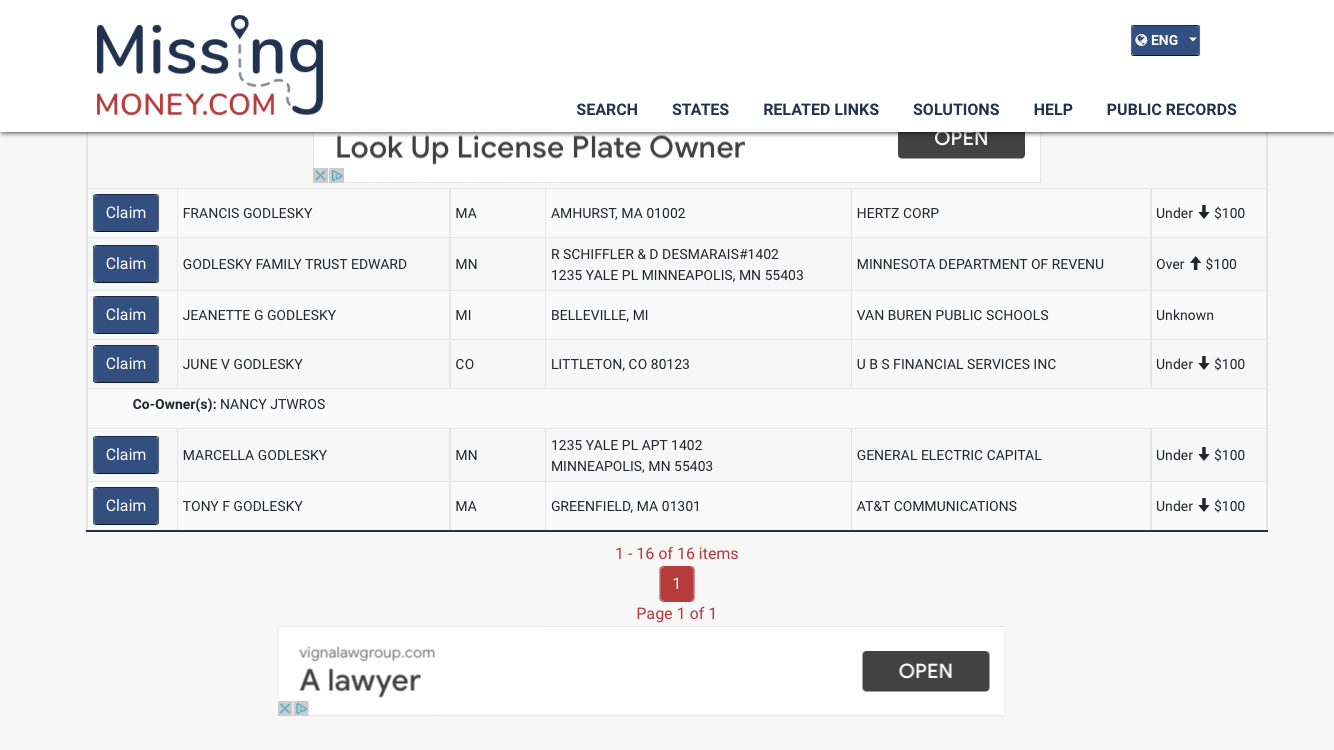This screenshot has width=1334, height=750.
Task: Claim the FRANCIS GODLESKY property
Action: pyautogui.click(x=126, y=213)
